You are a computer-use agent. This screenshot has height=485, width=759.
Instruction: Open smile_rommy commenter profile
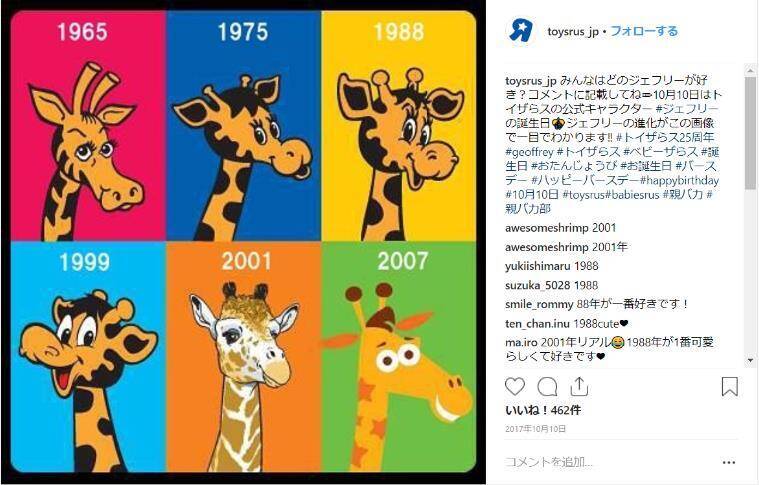(x=539, y=304)
